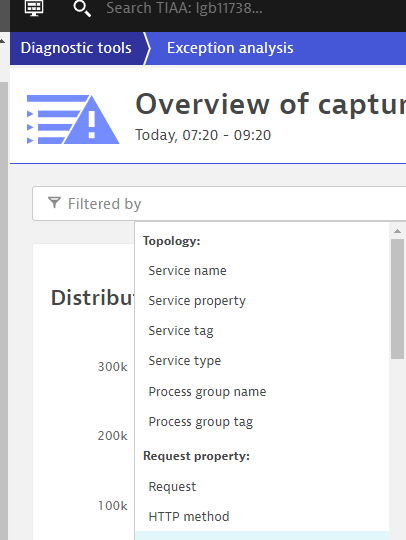Image resolution: width=406 pixels, height=540 pixels.
Task: Click the Filtered by filter field
Action: (x=219, y=204)
